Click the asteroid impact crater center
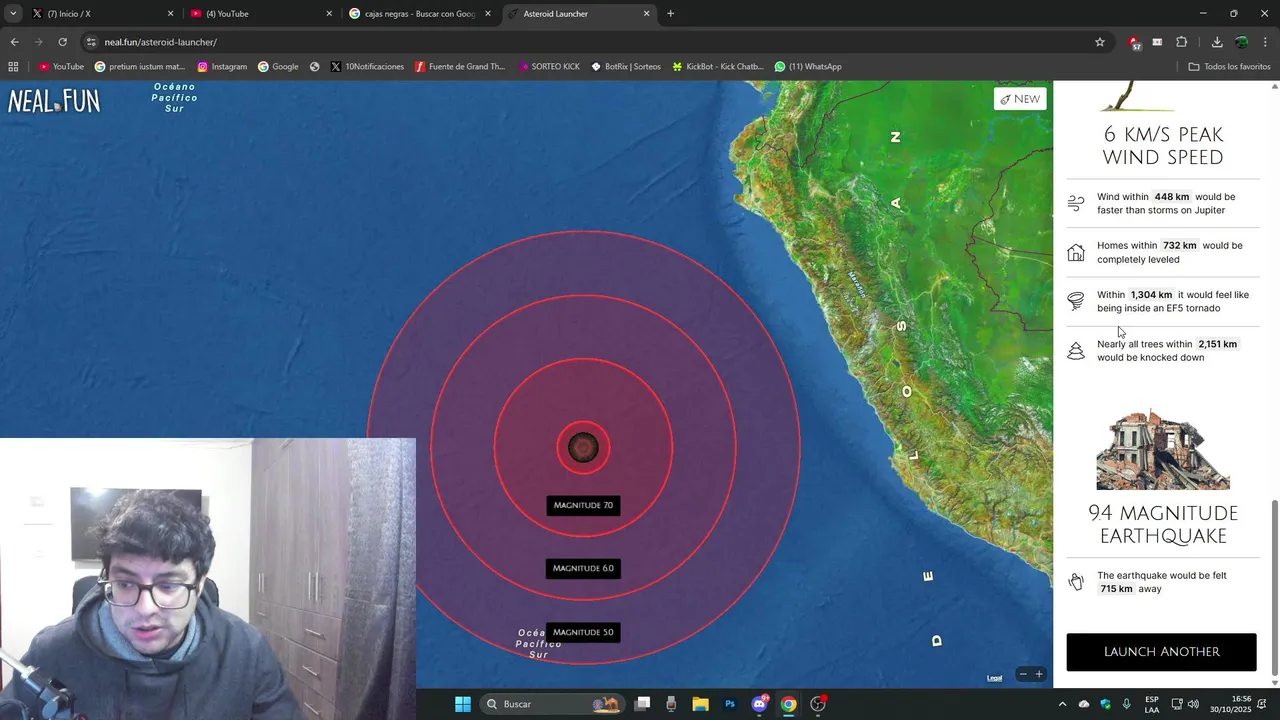This screenshot has width=1280, height=720. [583, 448]
